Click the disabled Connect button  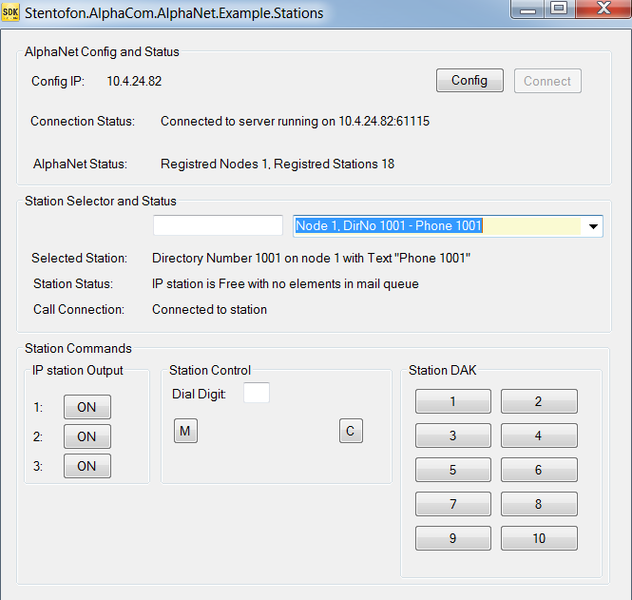click(547, 81)
